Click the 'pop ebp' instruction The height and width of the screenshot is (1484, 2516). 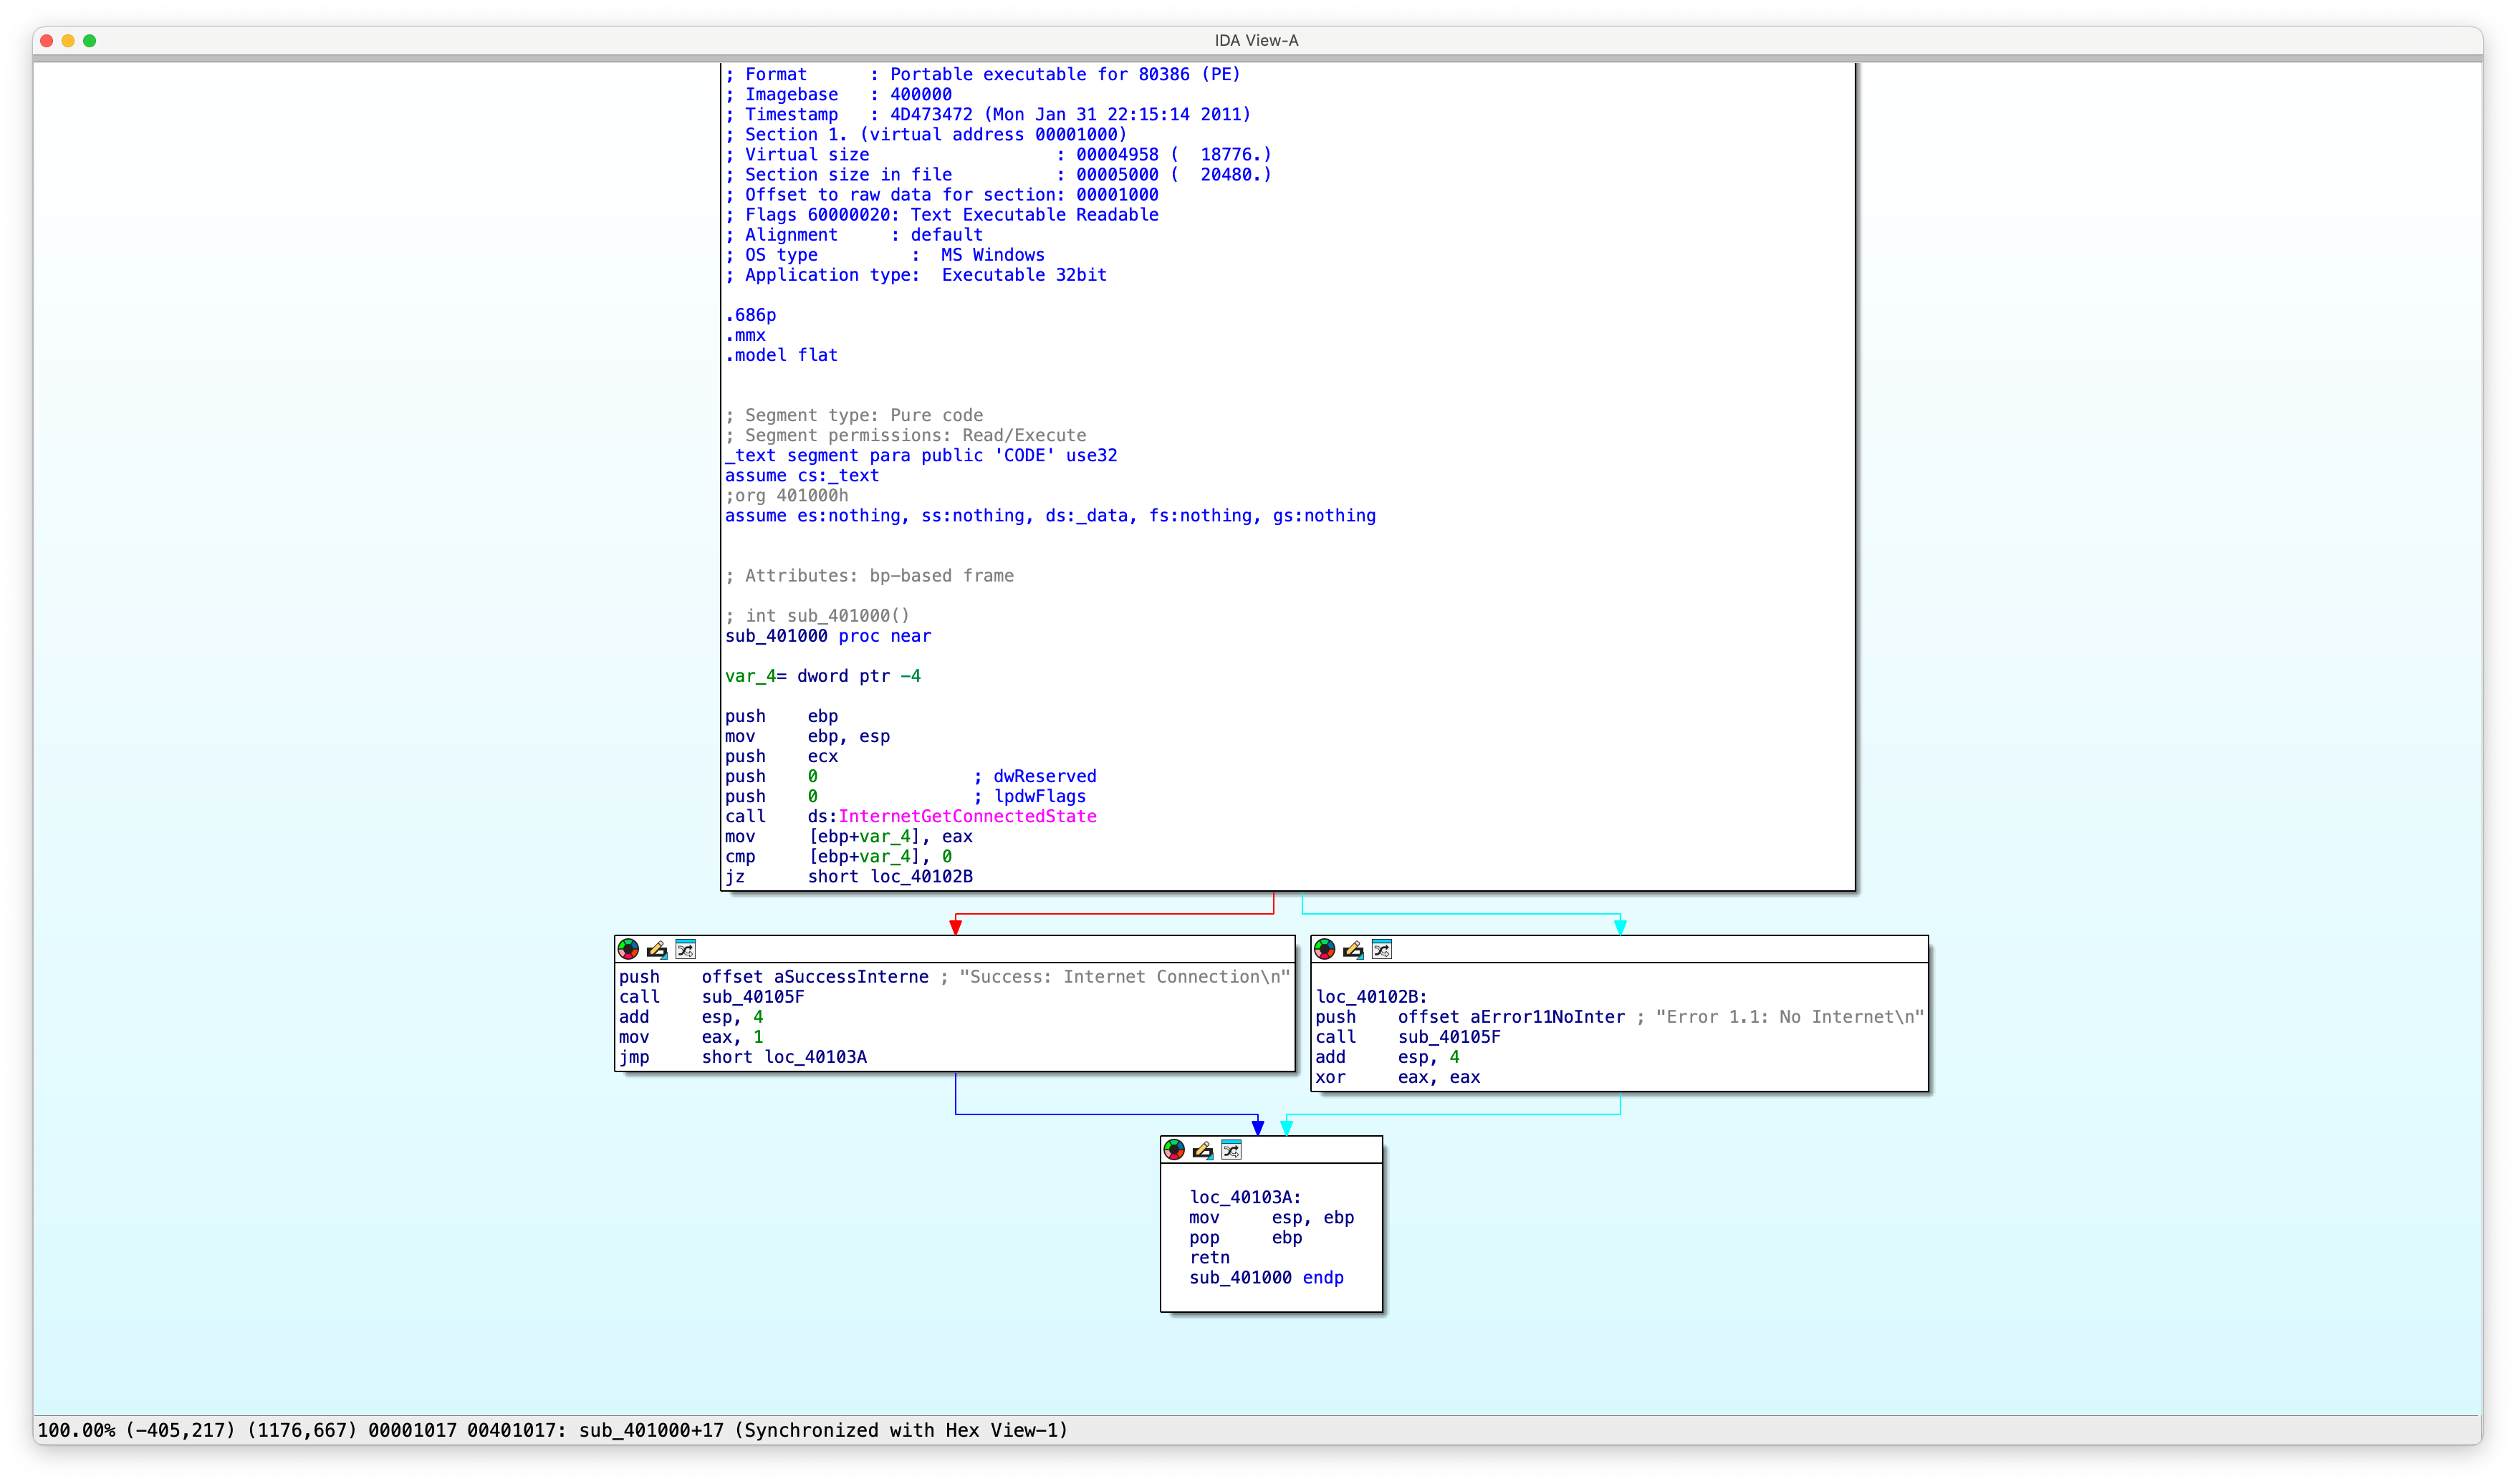[1246, 1237]
